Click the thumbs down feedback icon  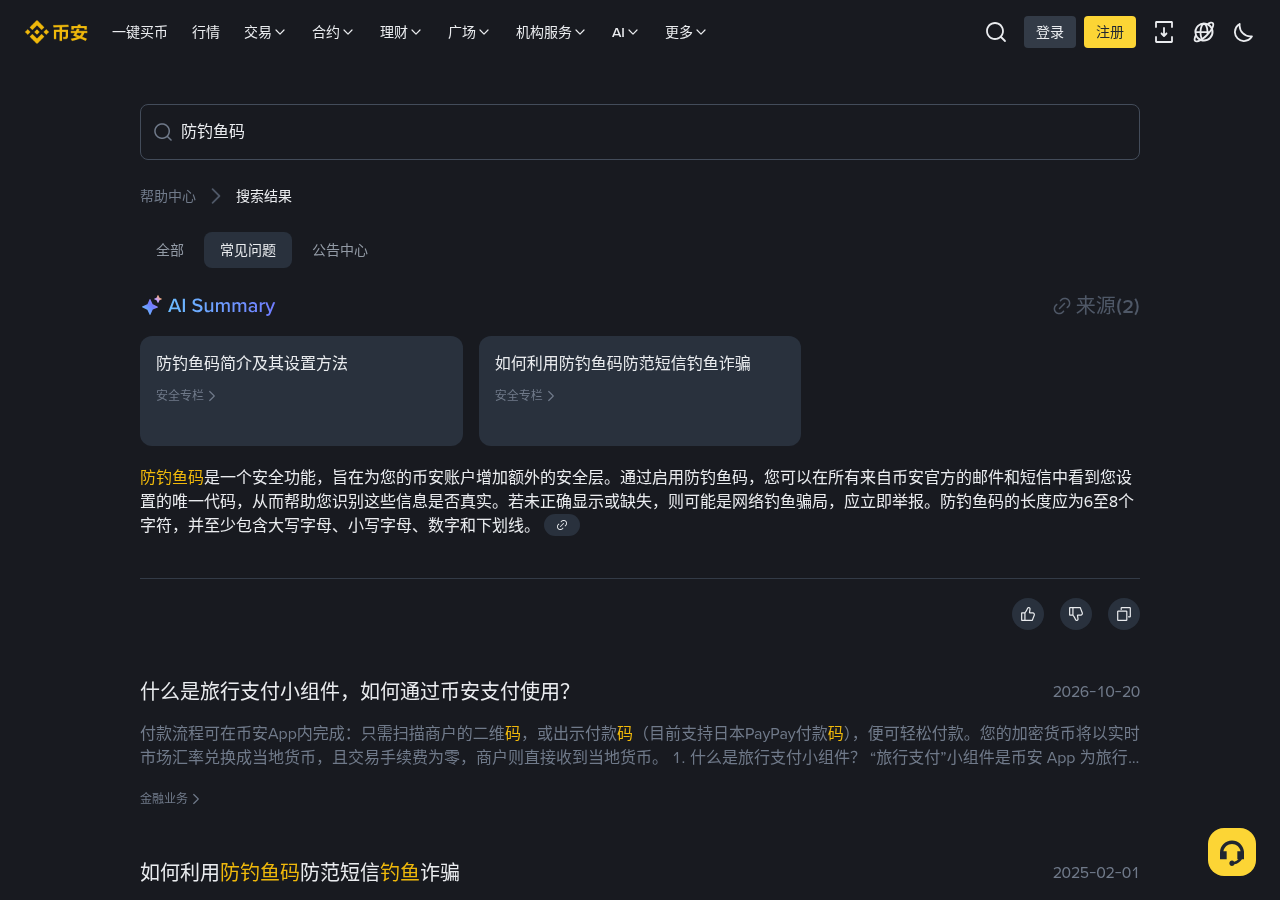point(1076,614)
